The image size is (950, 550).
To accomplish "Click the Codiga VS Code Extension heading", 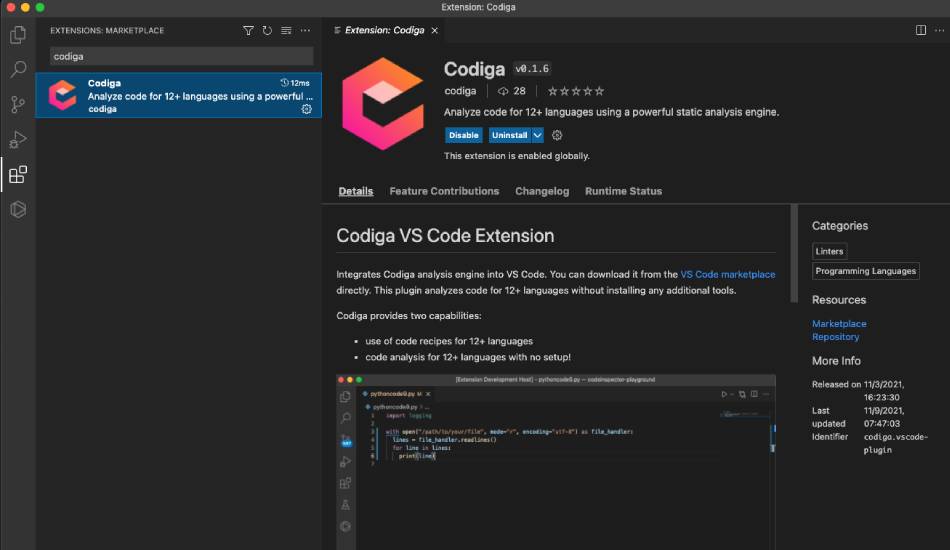I will coord(445,236).
